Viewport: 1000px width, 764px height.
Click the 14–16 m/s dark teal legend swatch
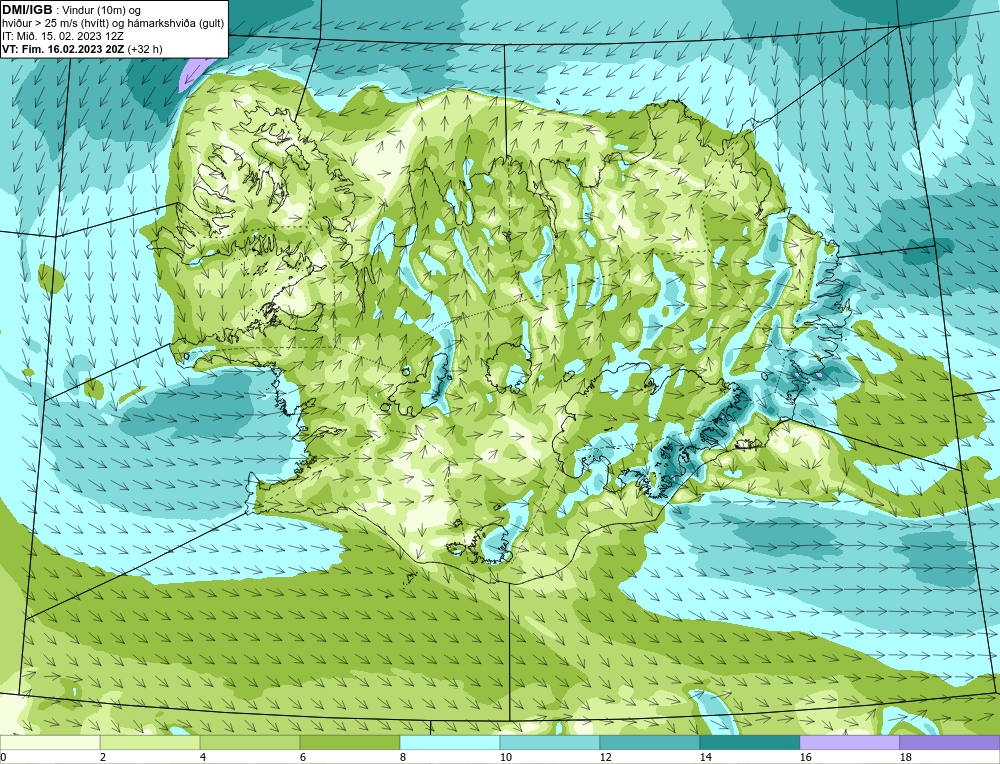click(x=750, y=743)
